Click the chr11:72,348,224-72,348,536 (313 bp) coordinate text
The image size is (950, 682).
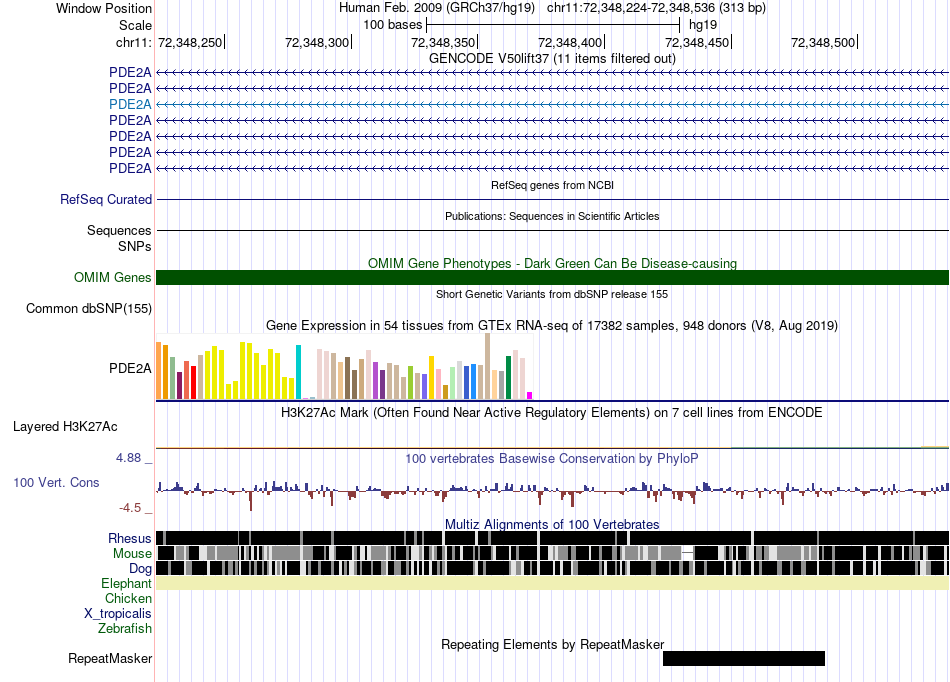coord(656,8)
